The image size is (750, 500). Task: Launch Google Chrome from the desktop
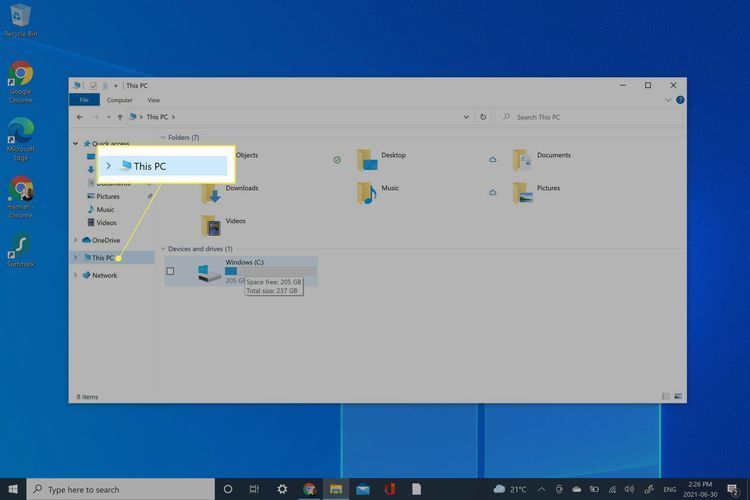point(20,79)
